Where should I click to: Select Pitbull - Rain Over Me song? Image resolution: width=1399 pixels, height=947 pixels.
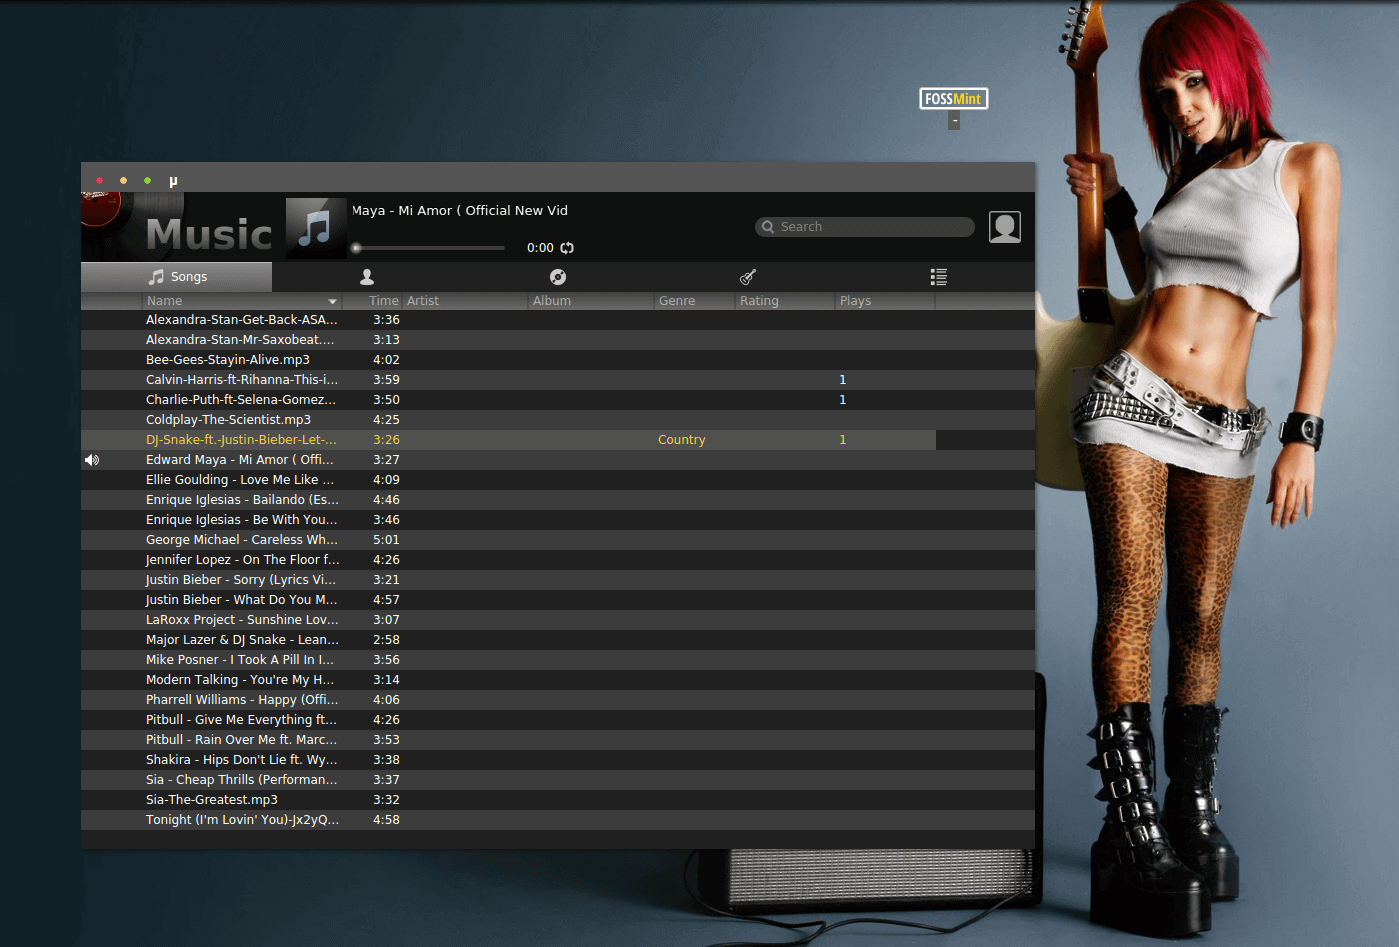241,740
